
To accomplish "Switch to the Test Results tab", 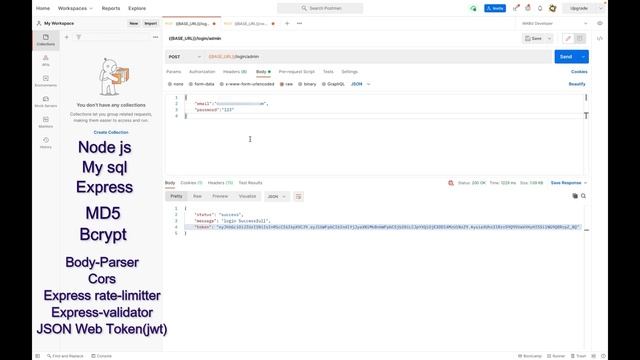I will (x=250, y=183).
